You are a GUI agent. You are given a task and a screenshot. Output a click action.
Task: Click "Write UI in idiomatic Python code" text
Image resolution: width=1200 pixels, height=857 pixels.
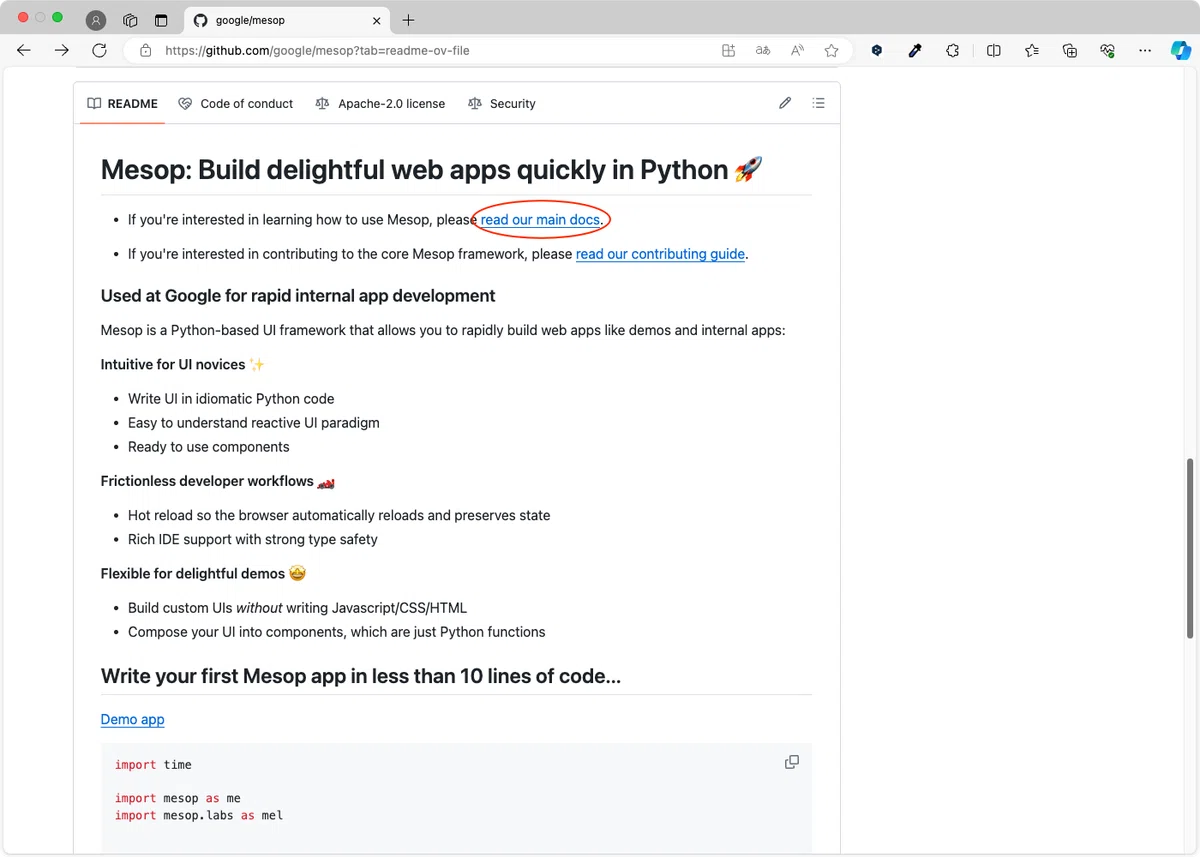[231, 398]
